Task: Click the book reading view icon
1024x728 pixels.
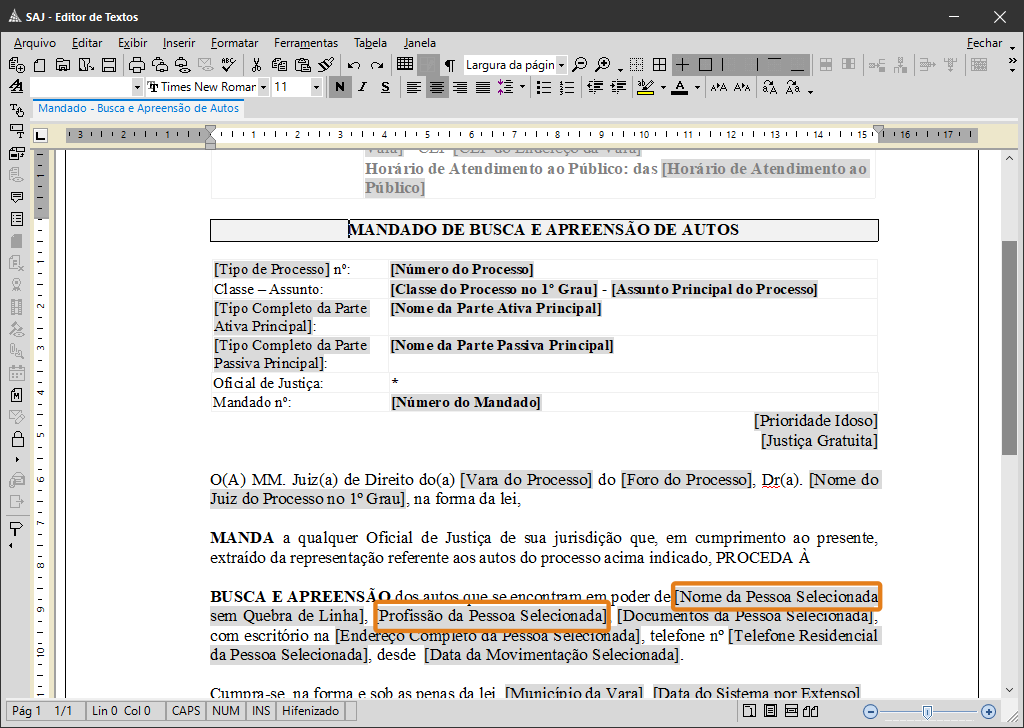Action: 811,711
